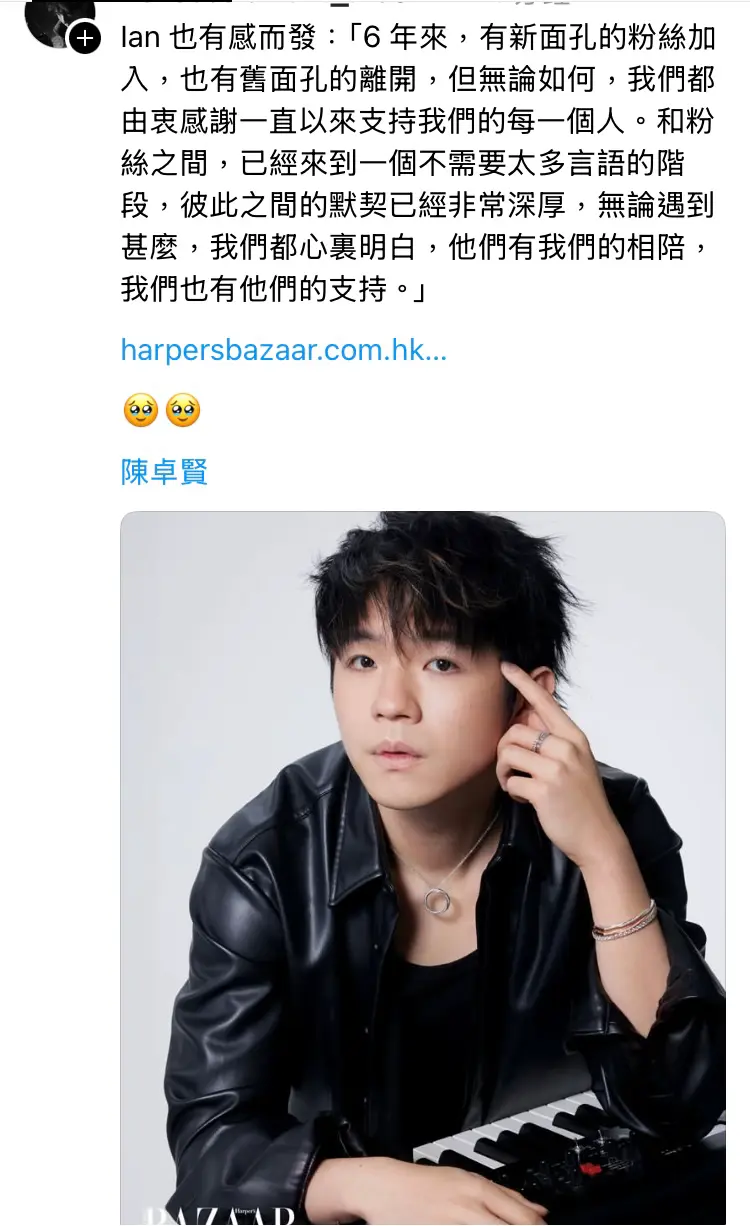Tap the second teary-eyed emoji
750x1226 pixels.
(183, 410)
